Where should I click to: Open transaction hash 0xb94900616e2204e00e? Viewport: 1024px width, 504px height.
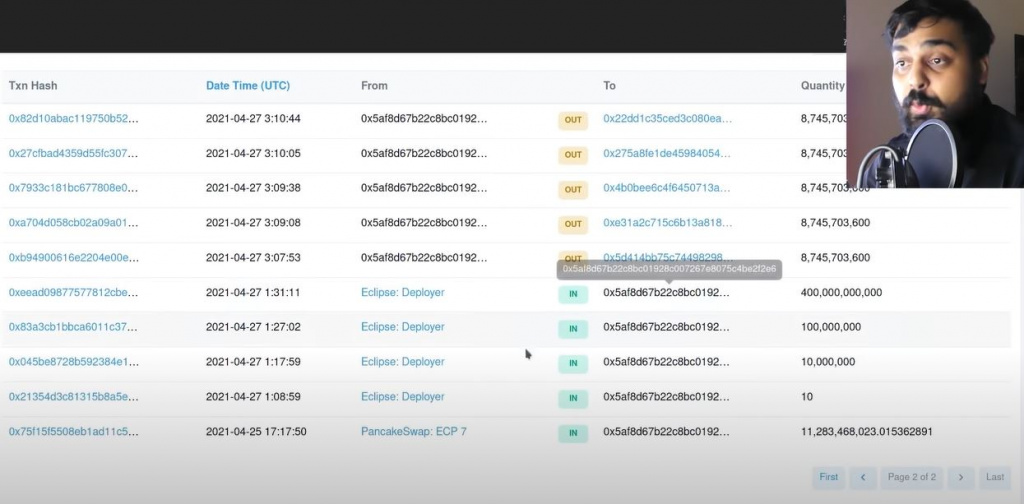tap(73, 257)
